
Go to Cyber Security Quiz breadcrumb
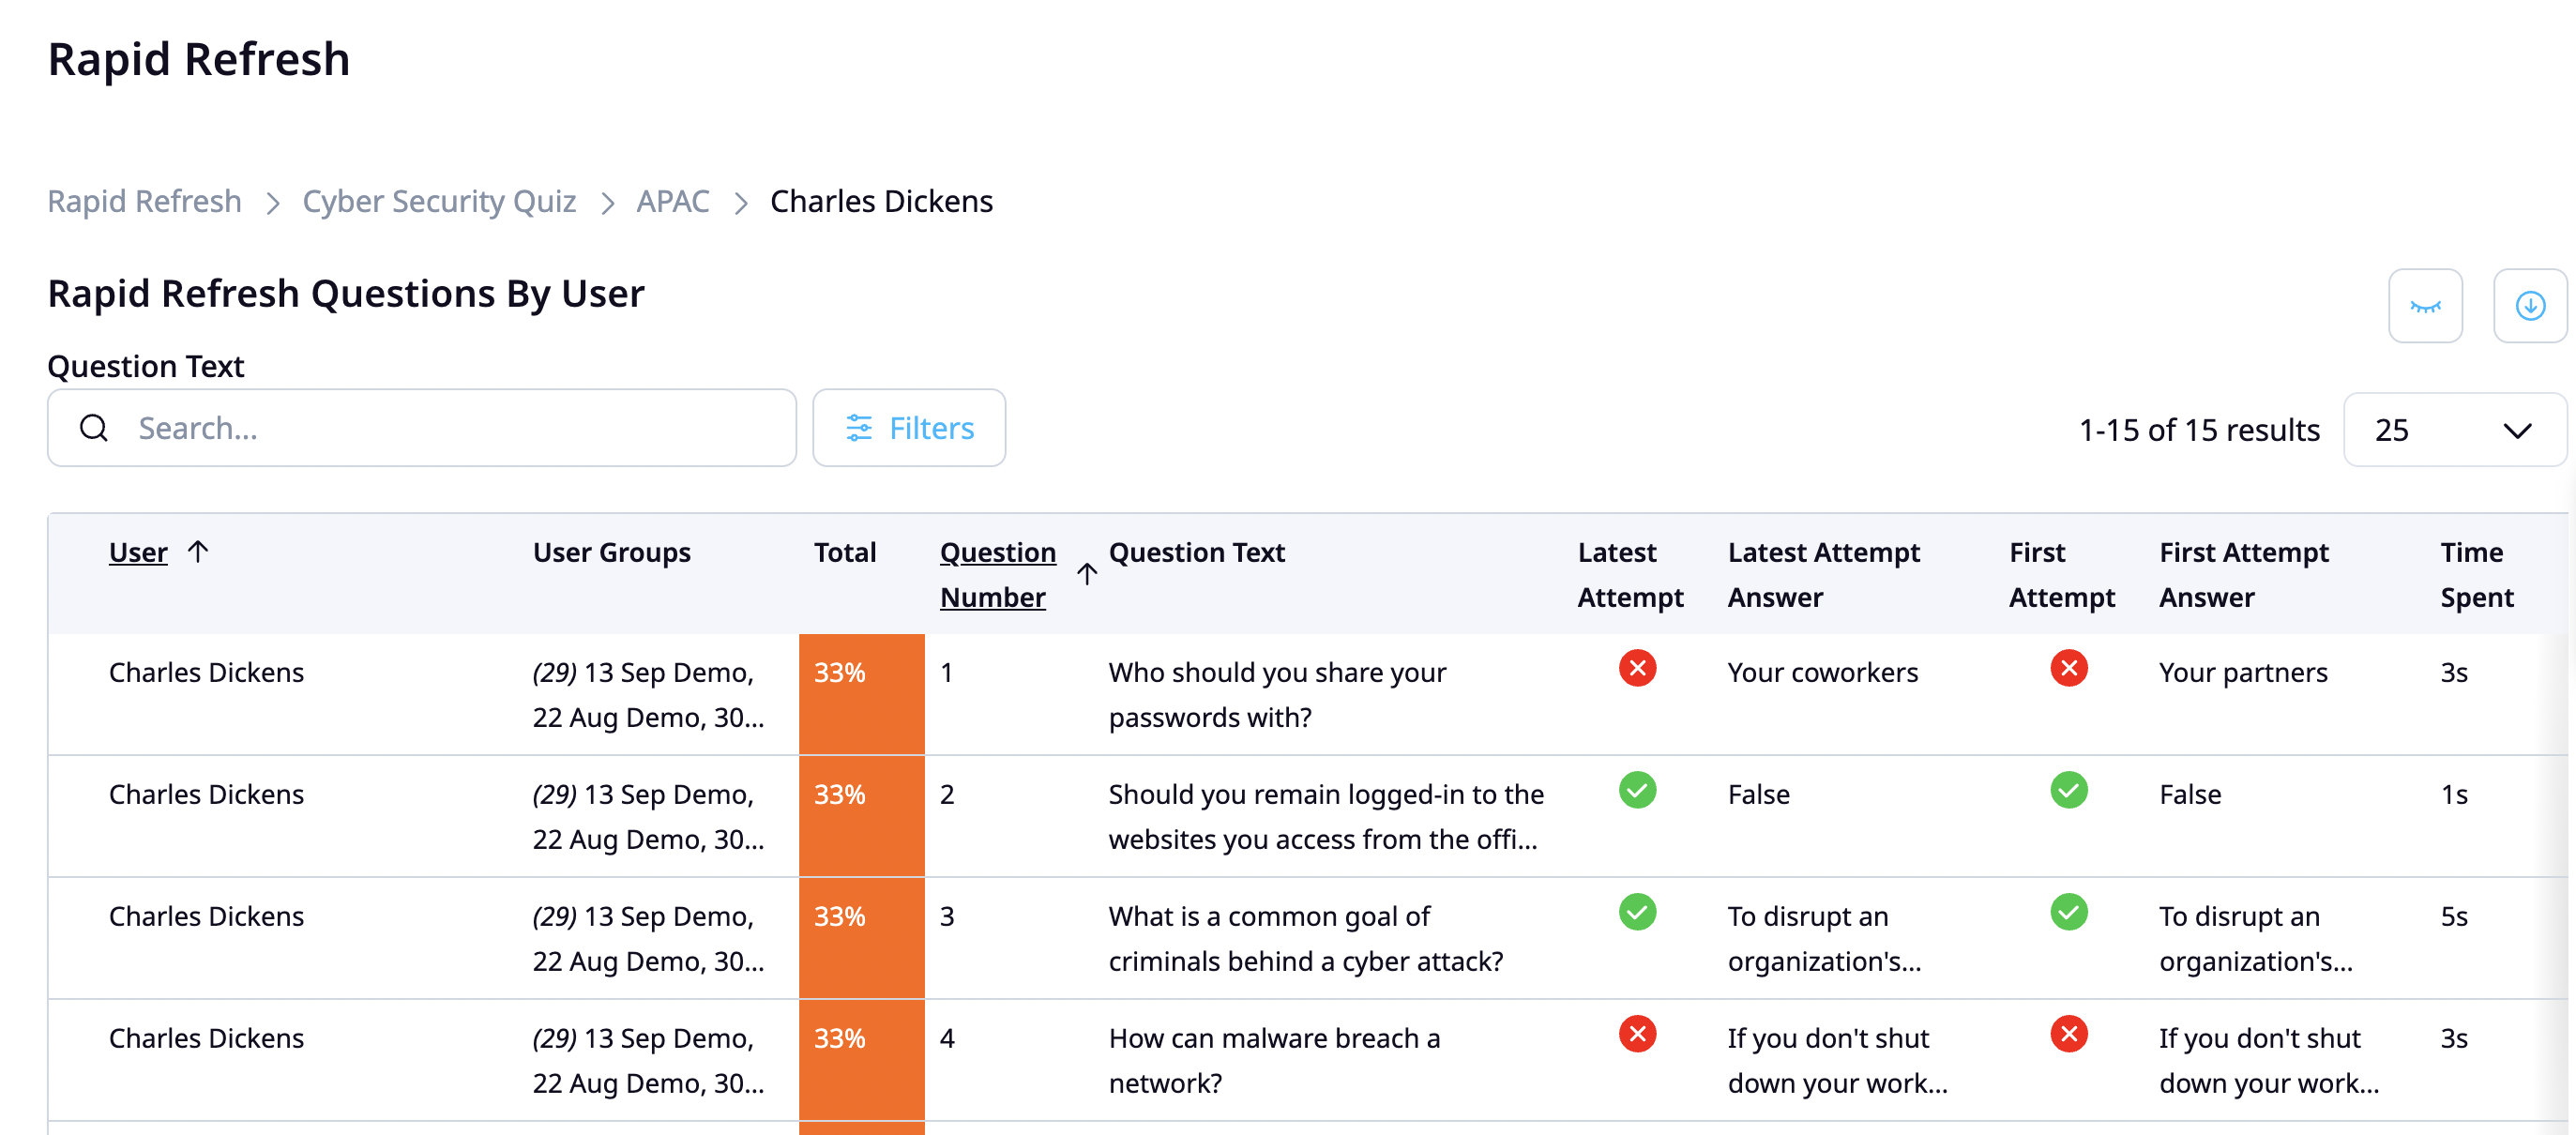(x=439, y=201)
